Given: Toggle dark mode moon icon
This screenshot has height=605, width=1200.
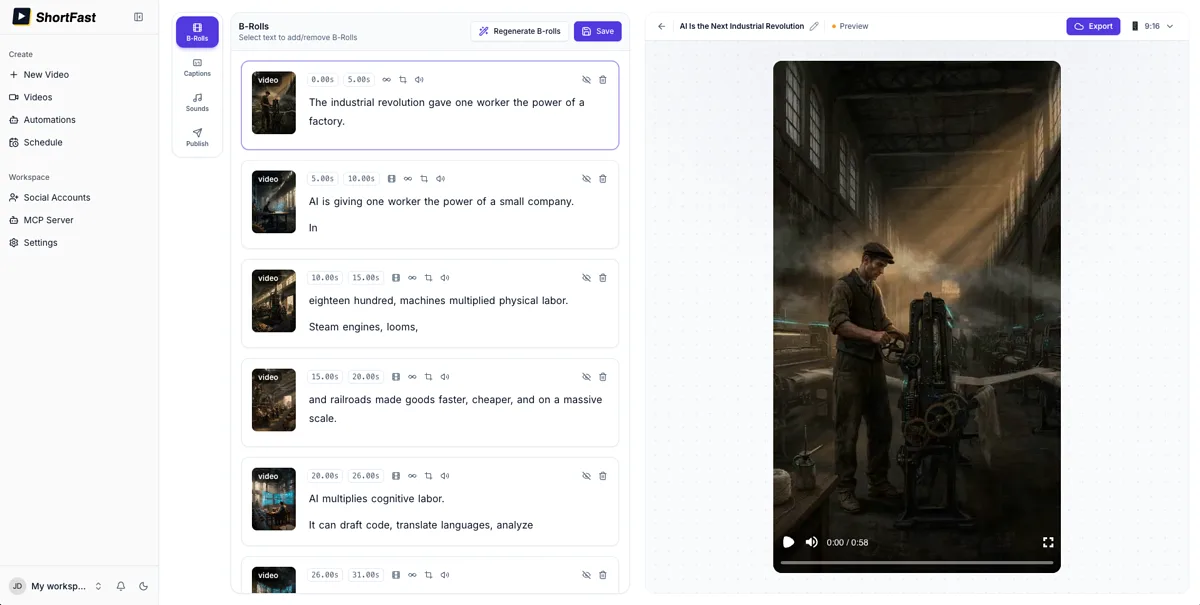Looking at the screenshot, I should 143,586.
